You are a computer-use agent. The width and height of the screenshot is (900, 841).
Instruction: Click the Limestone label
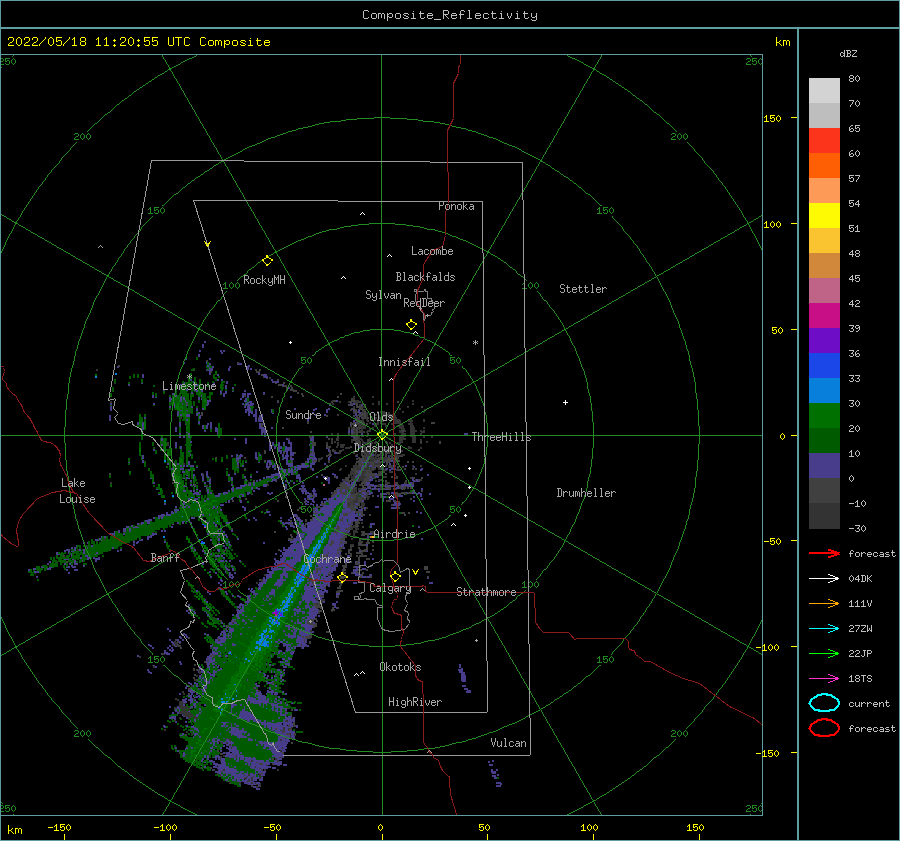point(189,386)
